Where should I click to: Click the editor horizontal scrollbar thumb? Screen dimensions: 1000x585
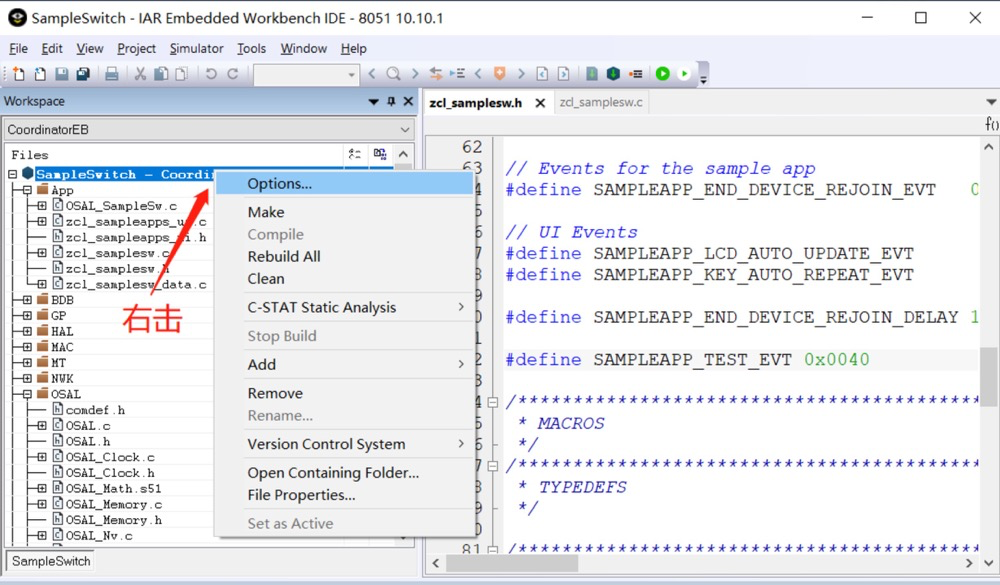pyautogui.click(x=511, y=563)
